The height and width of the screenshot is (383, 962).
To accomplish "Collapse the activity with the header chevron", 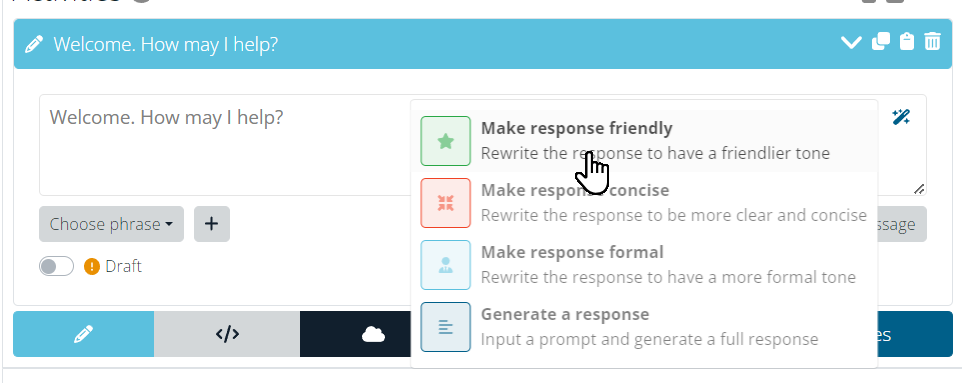I will [x=851, y=42].
